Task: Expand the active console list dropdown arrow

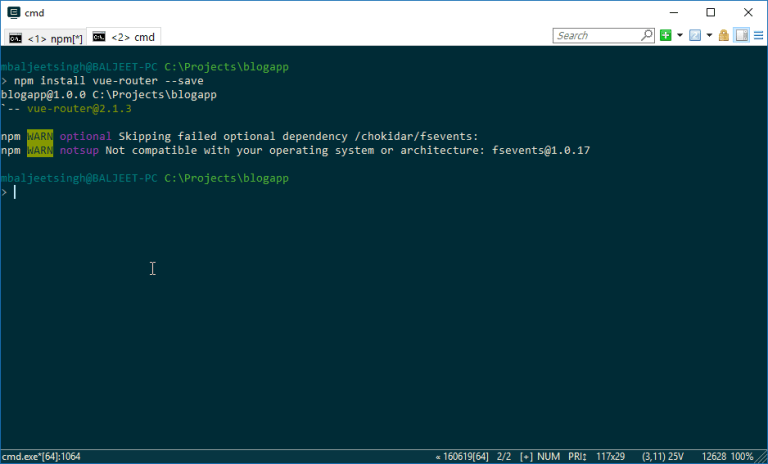Action: coord(709,35)
